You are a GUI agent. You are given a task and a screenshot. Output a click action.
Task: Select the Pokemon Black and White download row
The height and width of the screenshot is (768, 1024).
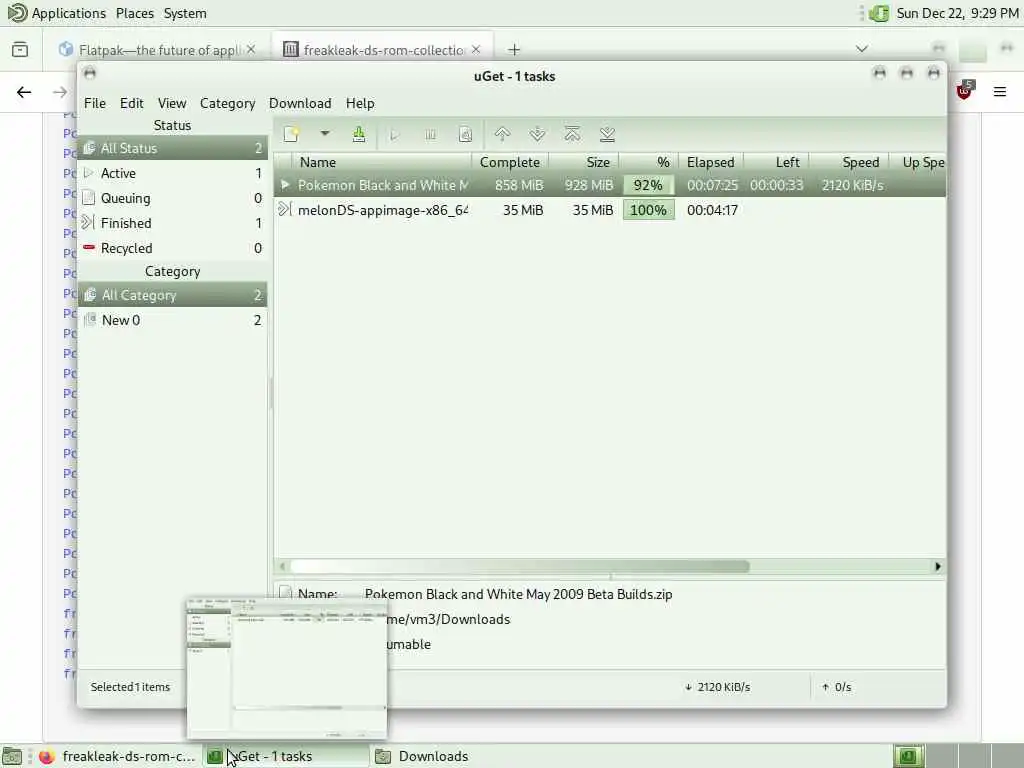pos(610,185)
